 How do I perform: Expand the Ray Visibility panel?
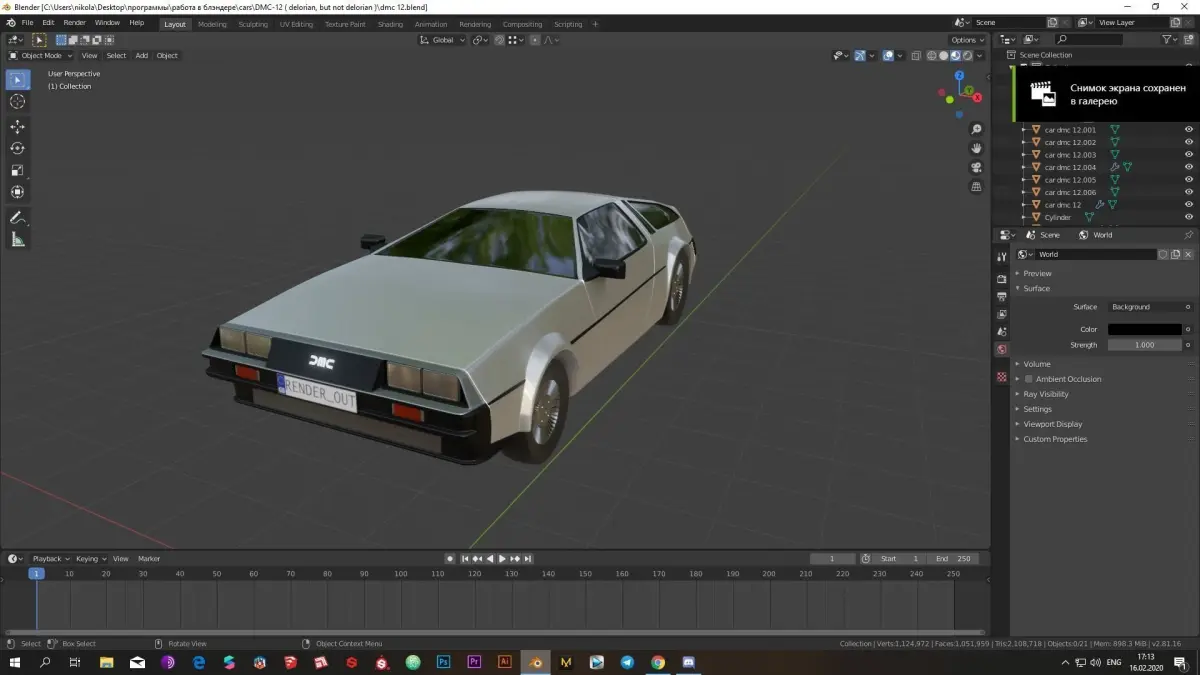[x=1044, y=394]
